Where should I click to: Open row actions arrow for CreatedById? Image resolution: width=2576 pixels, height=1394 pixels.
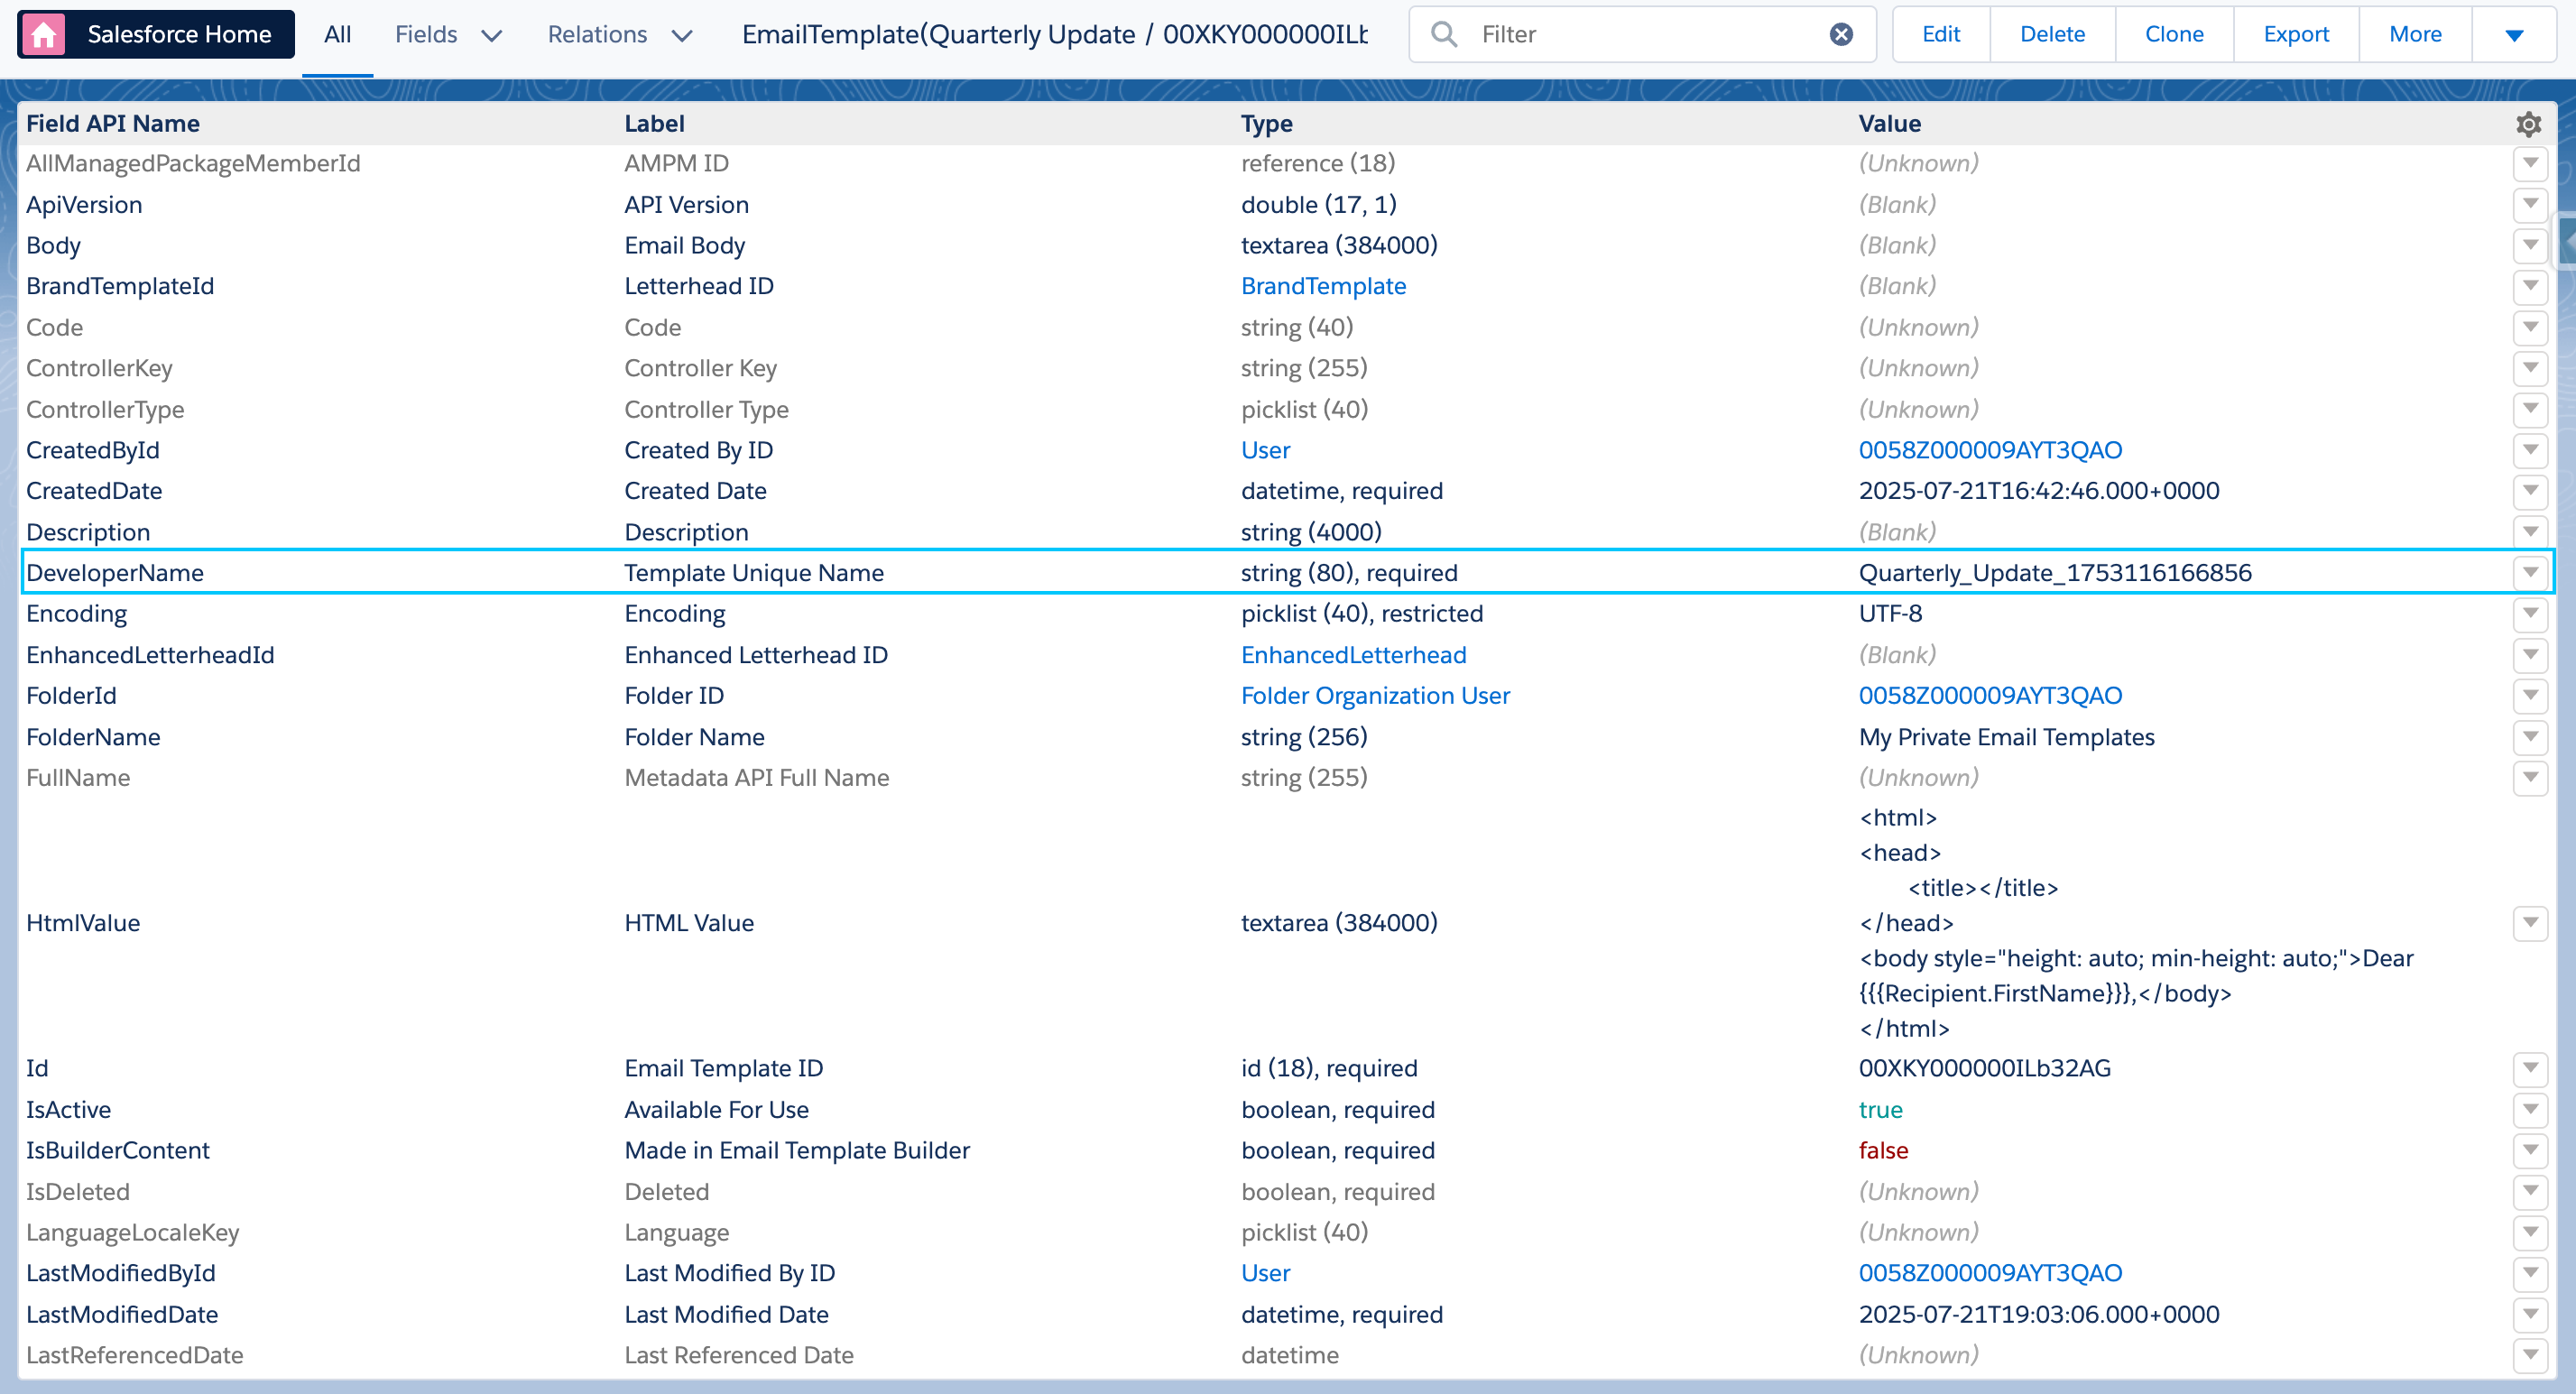point(2530,451)
